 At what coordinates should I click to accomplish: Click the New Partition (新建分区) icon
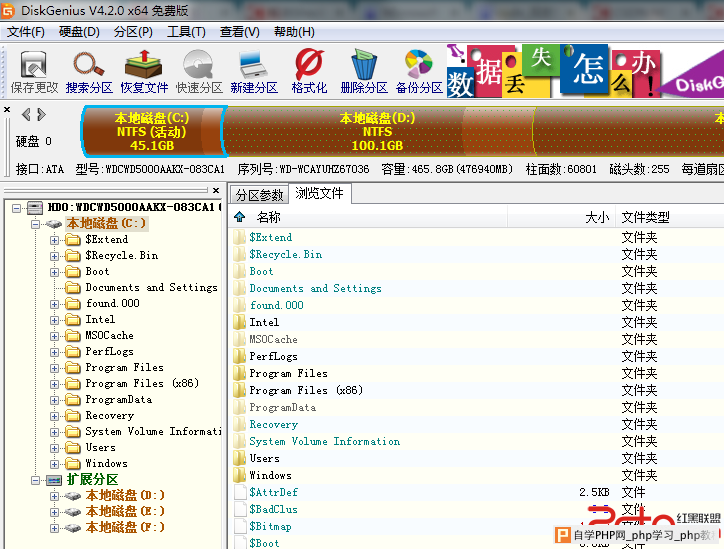point(253,66)
